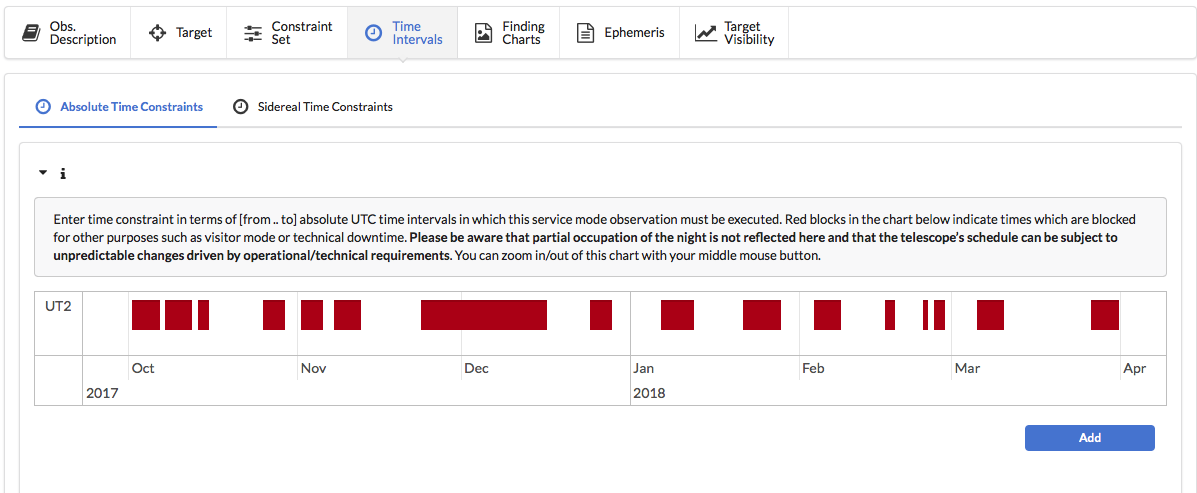Click the info "i" icon above the description
The width and height of the screenshot is (1197, 493).
click(x=63, y=174)
